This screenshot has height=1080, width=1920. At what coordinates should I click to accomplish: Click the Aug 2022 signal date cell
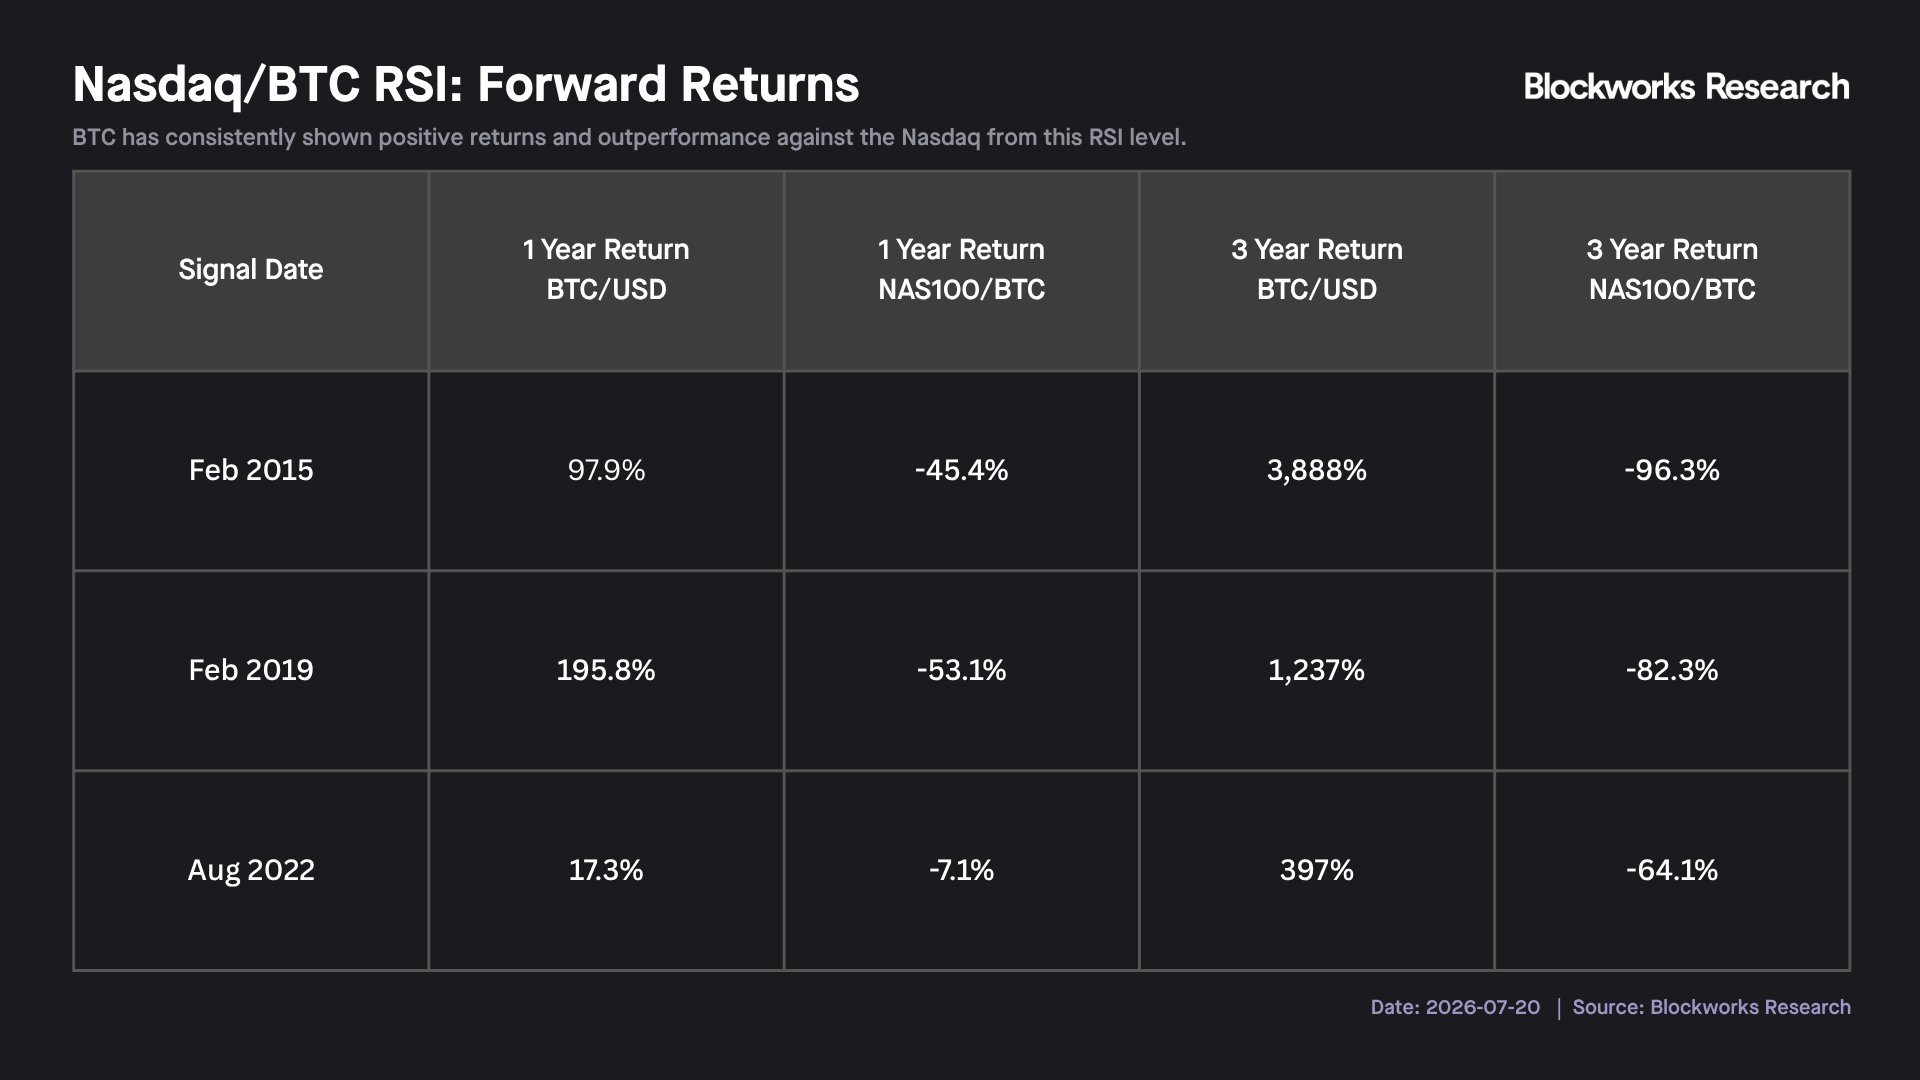(x=251, y=871)
